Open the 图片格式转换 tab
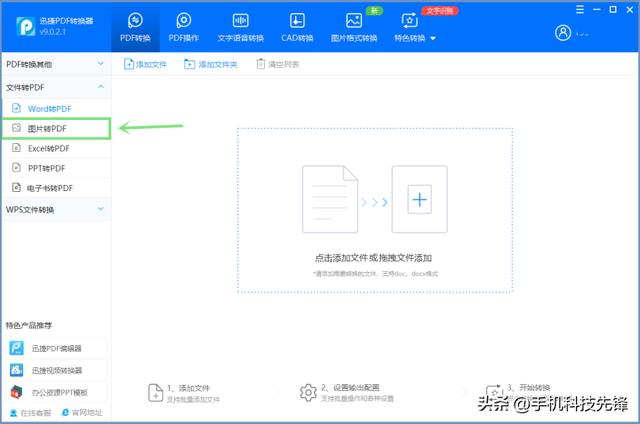Viewport: 640px width, 424px height. pyautogui.click(x=354, y=28)
